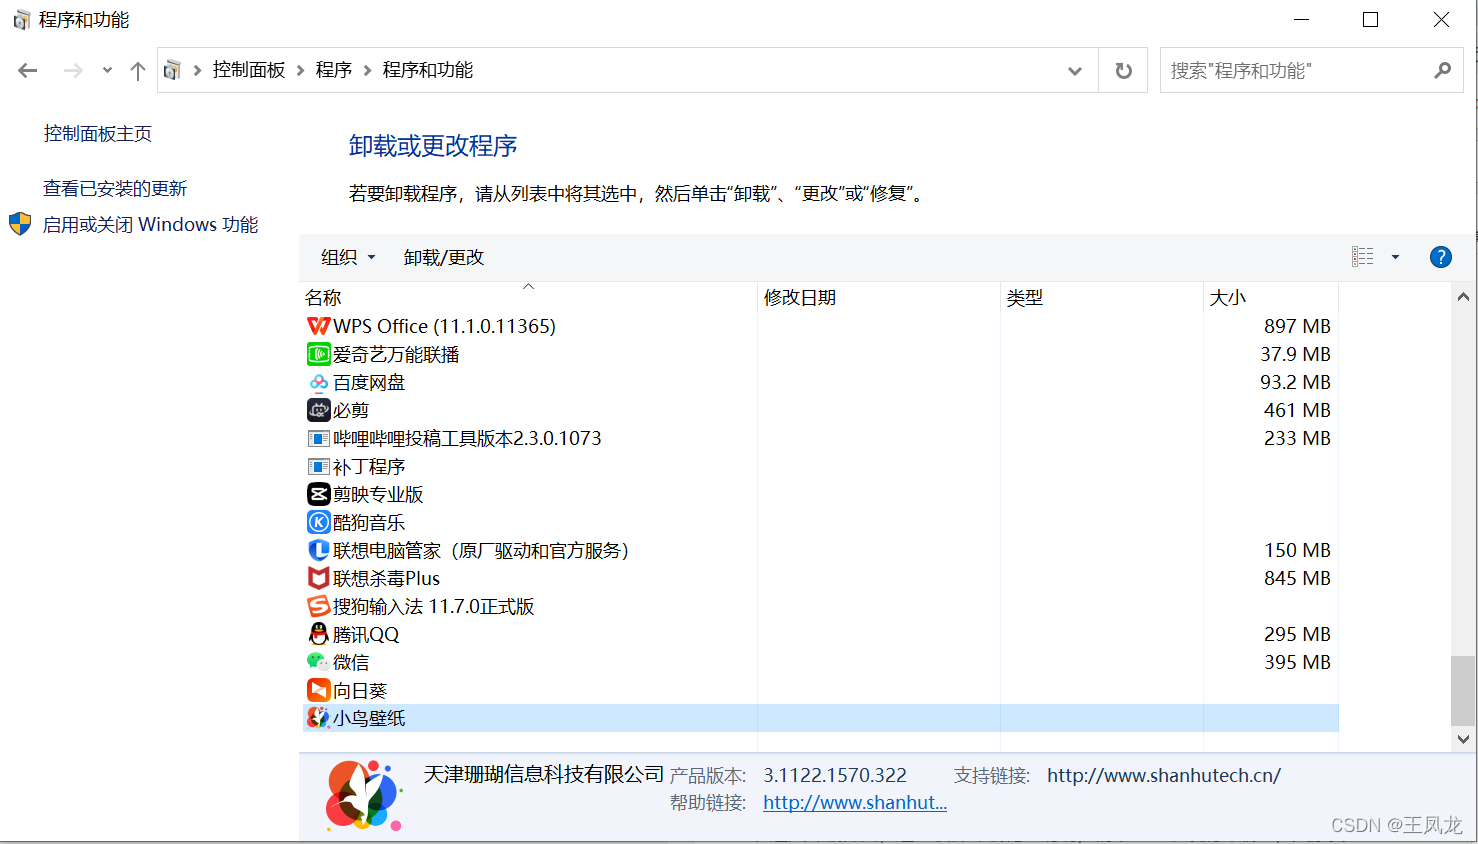
Task: Go up one level with the up arrow
Action: pos(138,70)
